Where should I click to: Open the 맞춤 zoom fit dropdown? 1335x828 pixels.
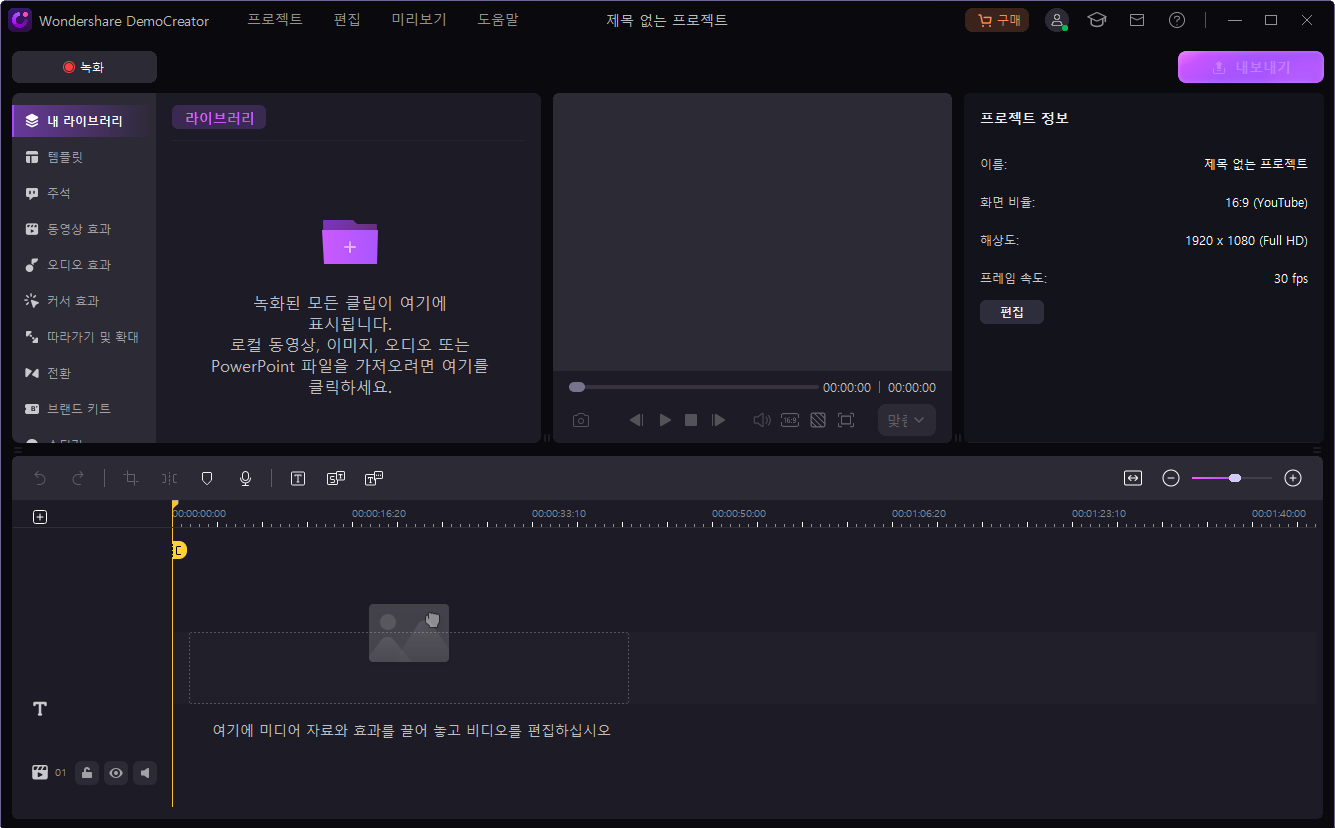point(907,420)
